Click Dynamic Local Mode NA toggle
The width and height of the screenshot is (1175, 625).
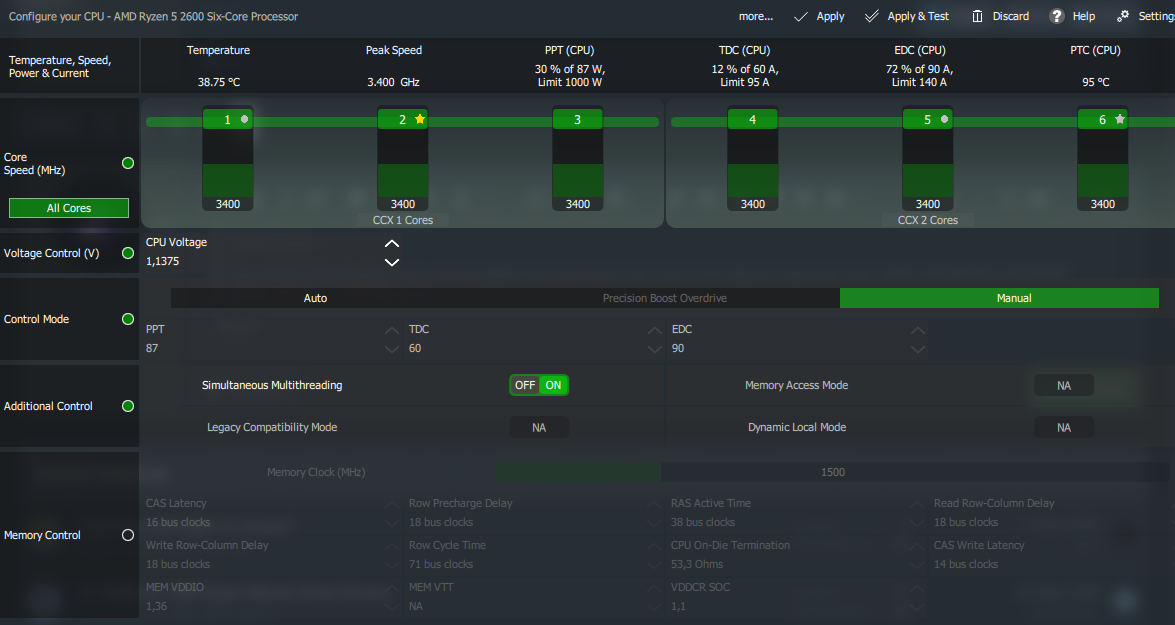[x=1064, y=427]
